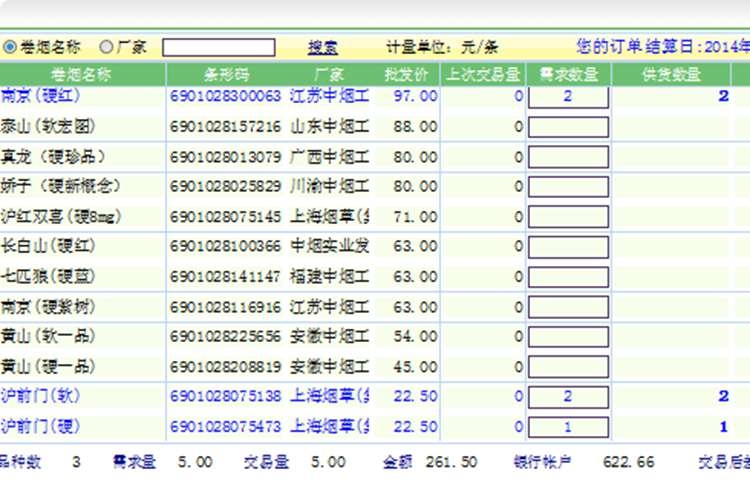Click the 中烟实业发 manufacturer cell

330,246
